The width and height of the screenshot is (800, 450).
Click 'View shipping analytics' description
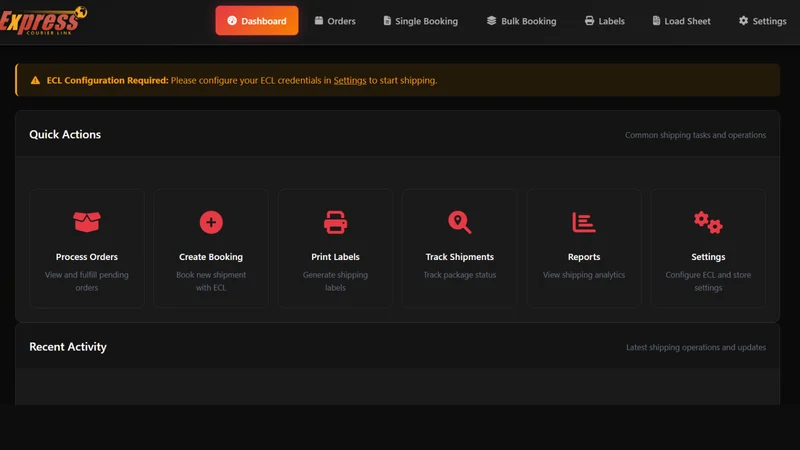click(584, 274)
